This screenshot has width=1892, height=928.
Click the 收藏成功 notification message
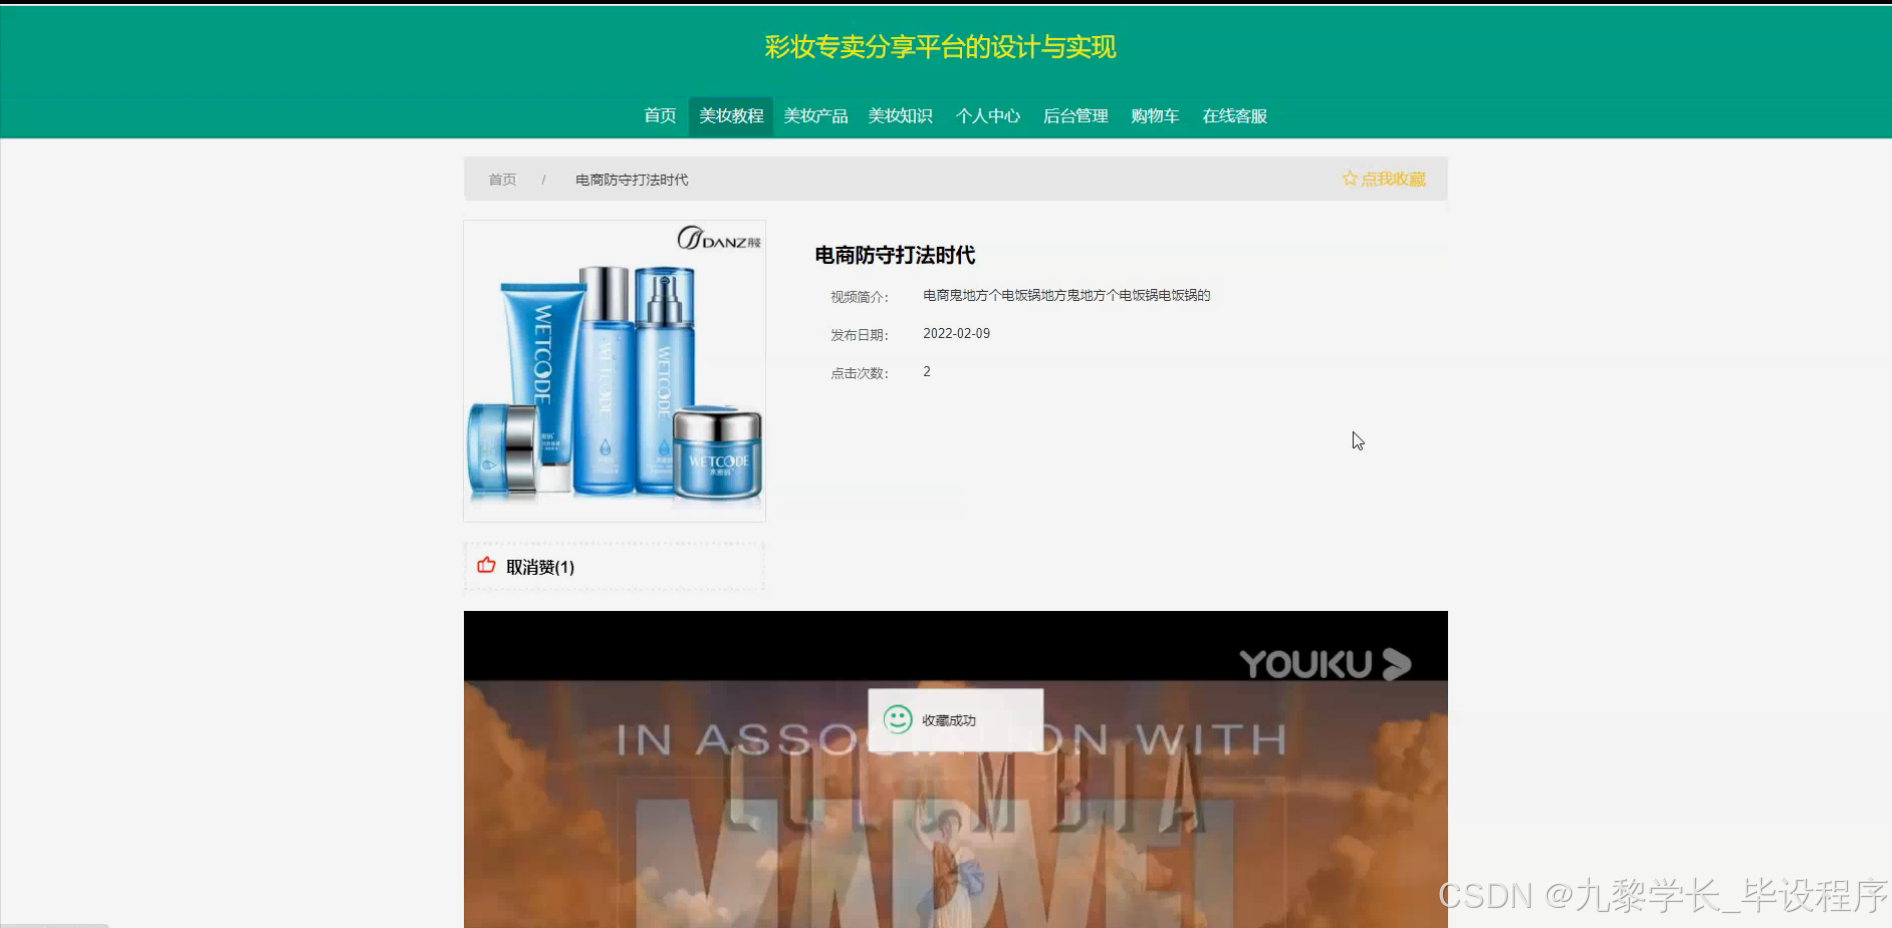pyautogui.click(x=949, y=720)
